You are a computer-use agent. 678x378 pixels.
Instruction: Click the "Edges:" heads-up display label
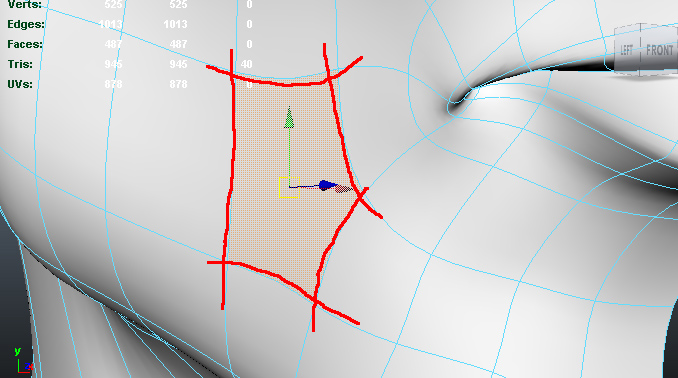tap(26, 24)
